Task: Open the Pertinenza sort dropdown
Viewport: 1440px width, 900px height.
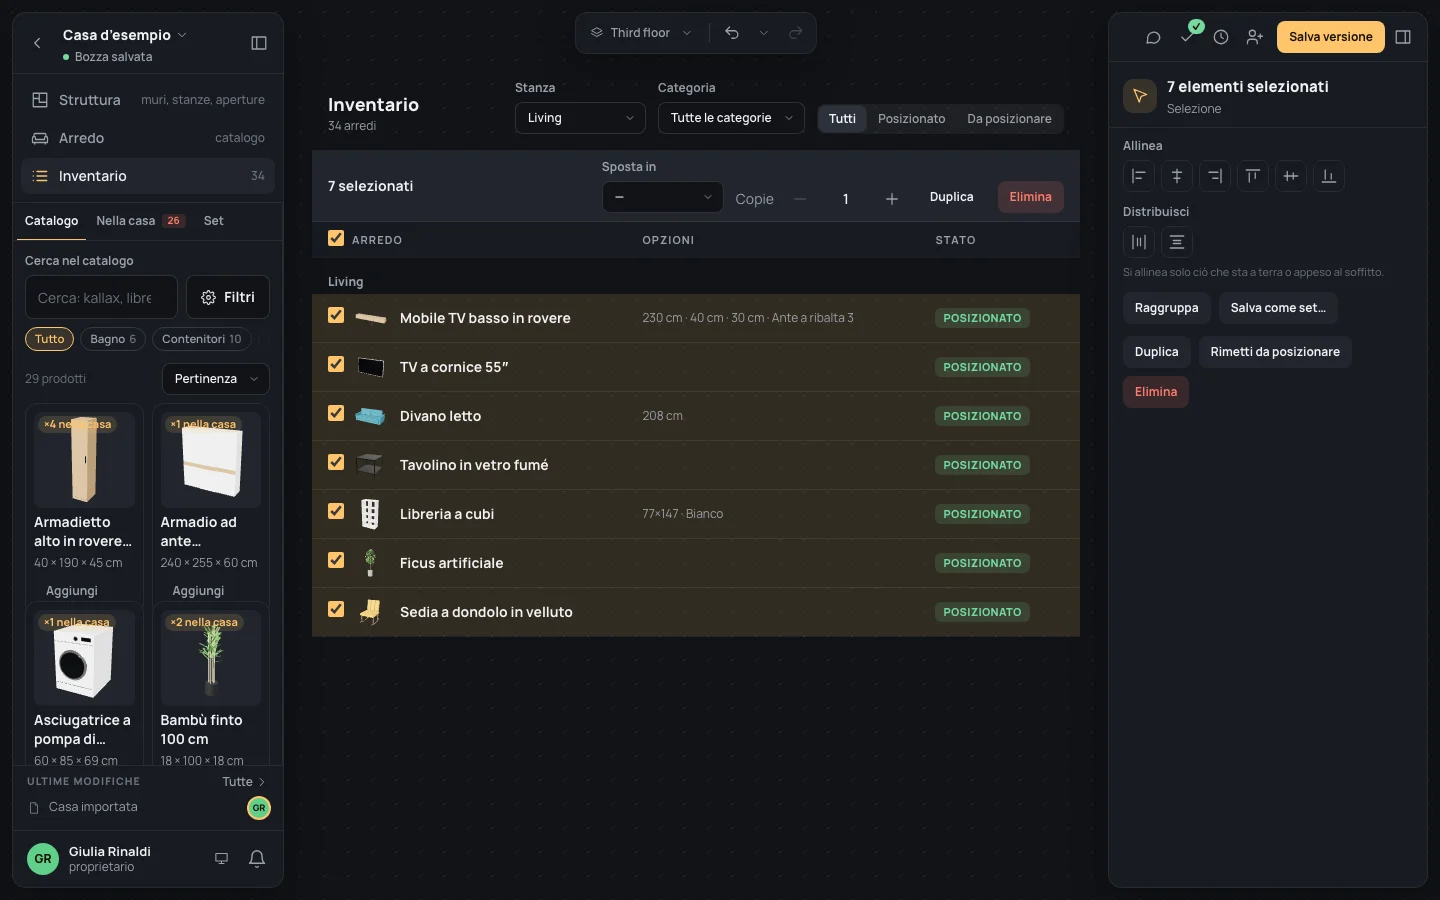Action: click(216, 379)
